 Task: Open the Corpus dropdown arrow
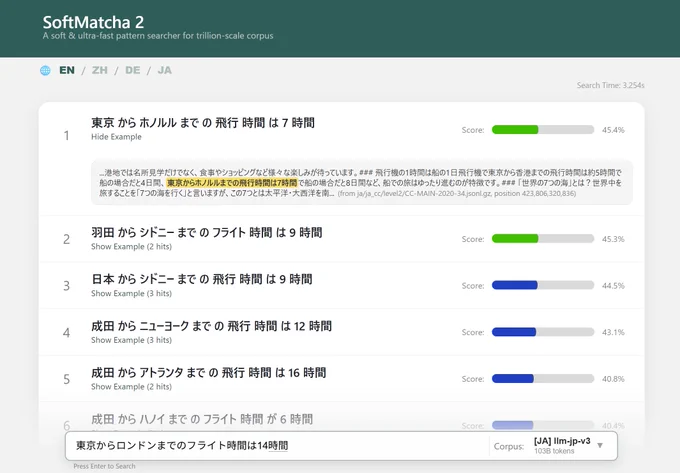[600, 445]
